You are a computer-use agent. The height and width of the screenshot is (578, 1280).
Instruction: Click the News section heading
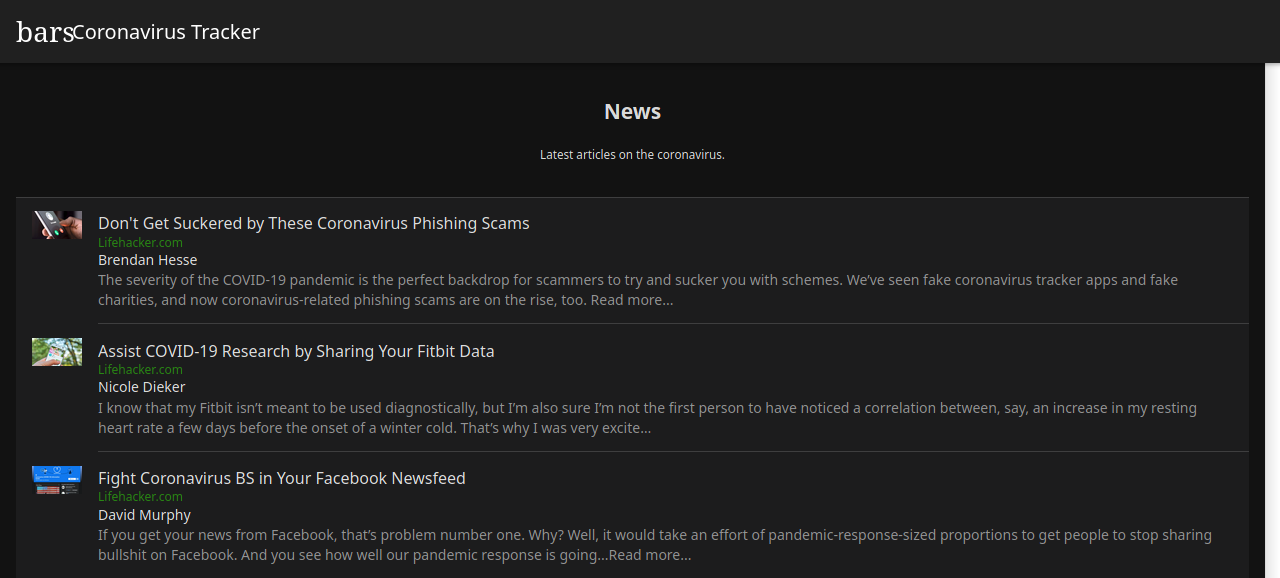tap(632, 111)
